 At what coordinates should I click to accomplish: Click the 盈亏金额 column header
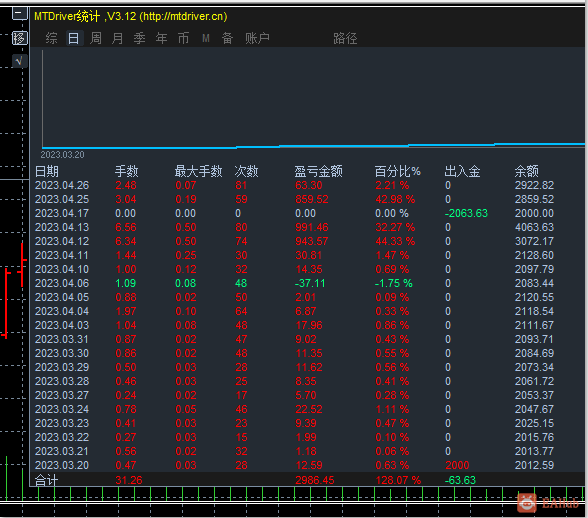coord(318,171)
